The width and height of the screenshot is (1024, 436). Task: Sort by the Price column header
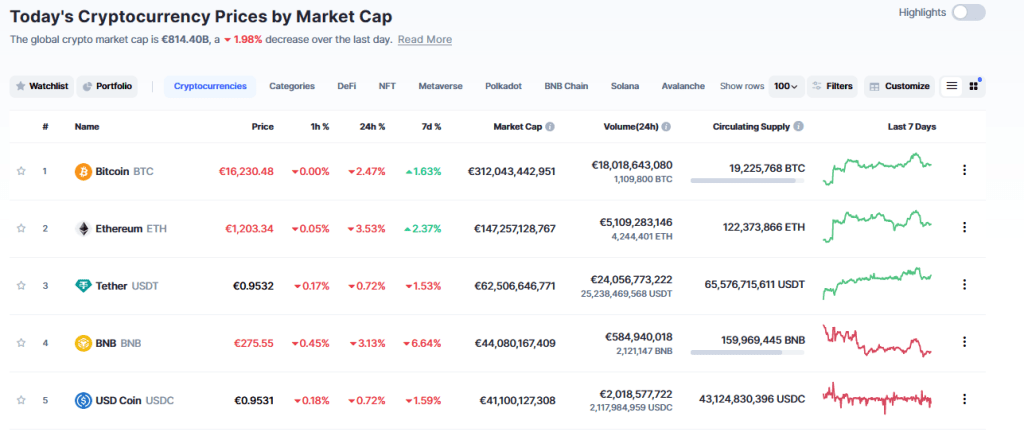[x=263, y=127]
